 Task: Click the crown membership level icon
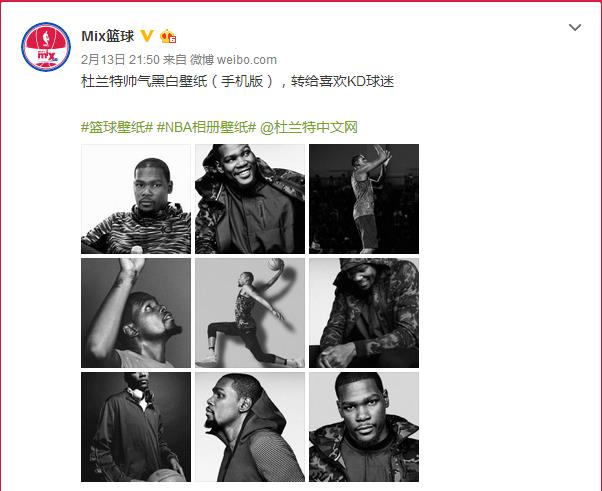point(168,36)
